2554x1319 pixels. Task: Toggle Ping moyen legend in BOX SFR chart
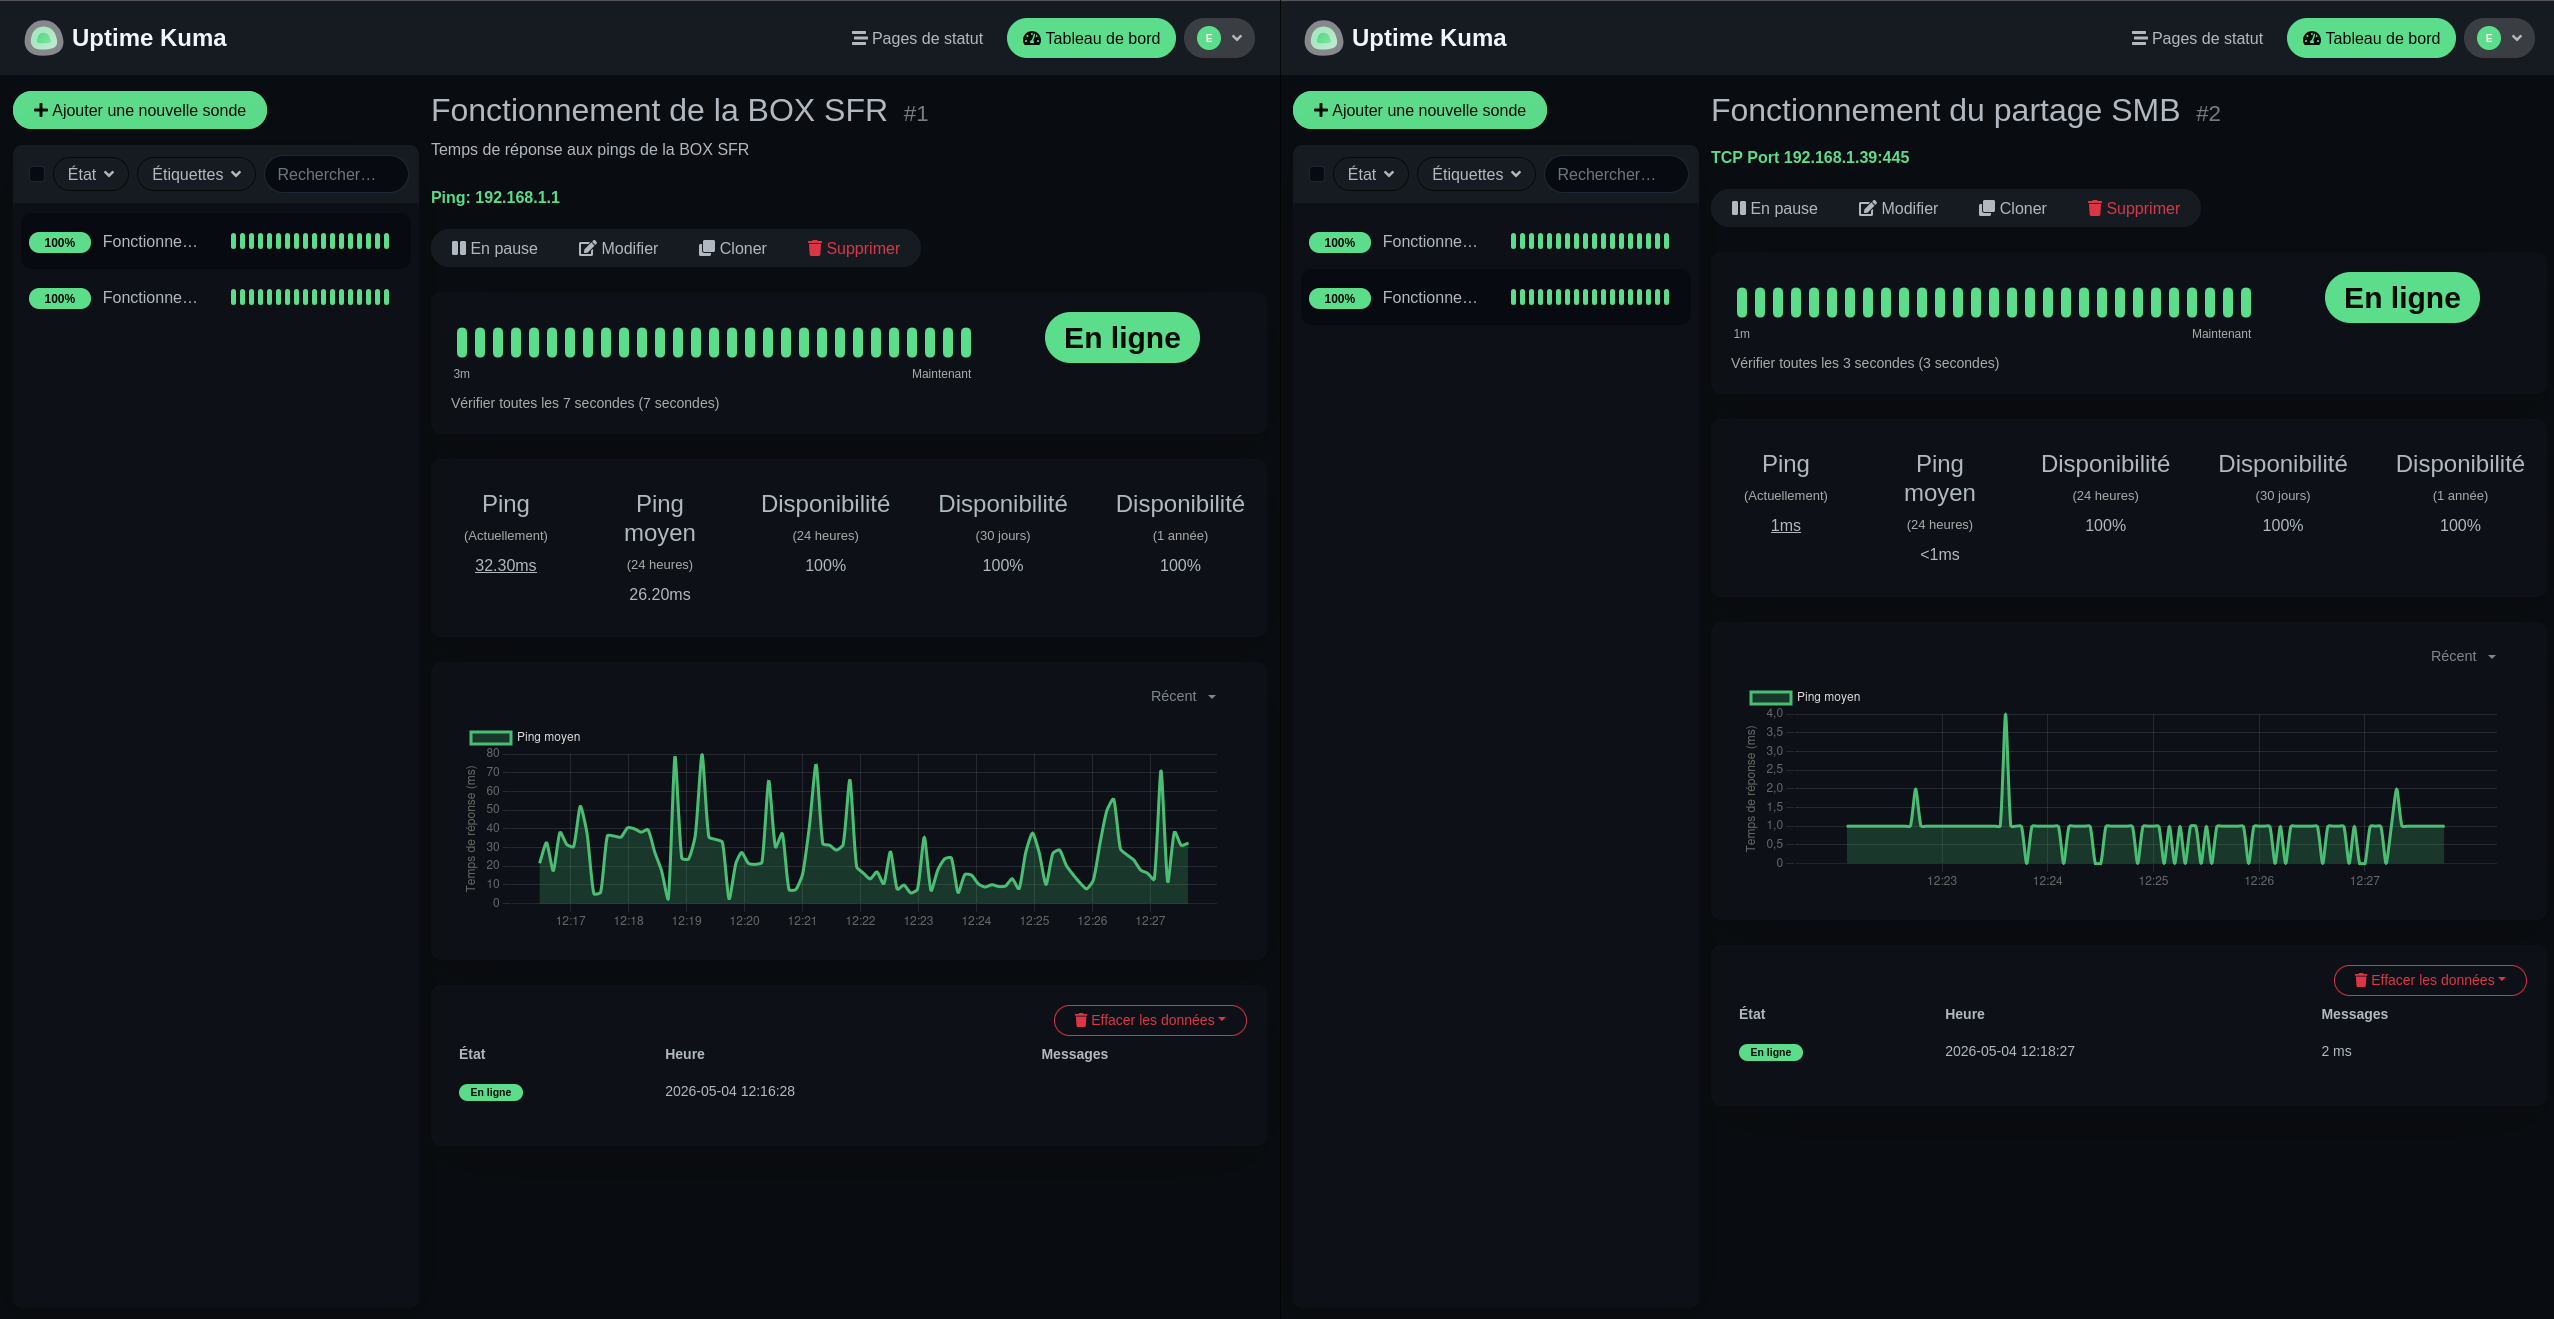click(525, 737)
